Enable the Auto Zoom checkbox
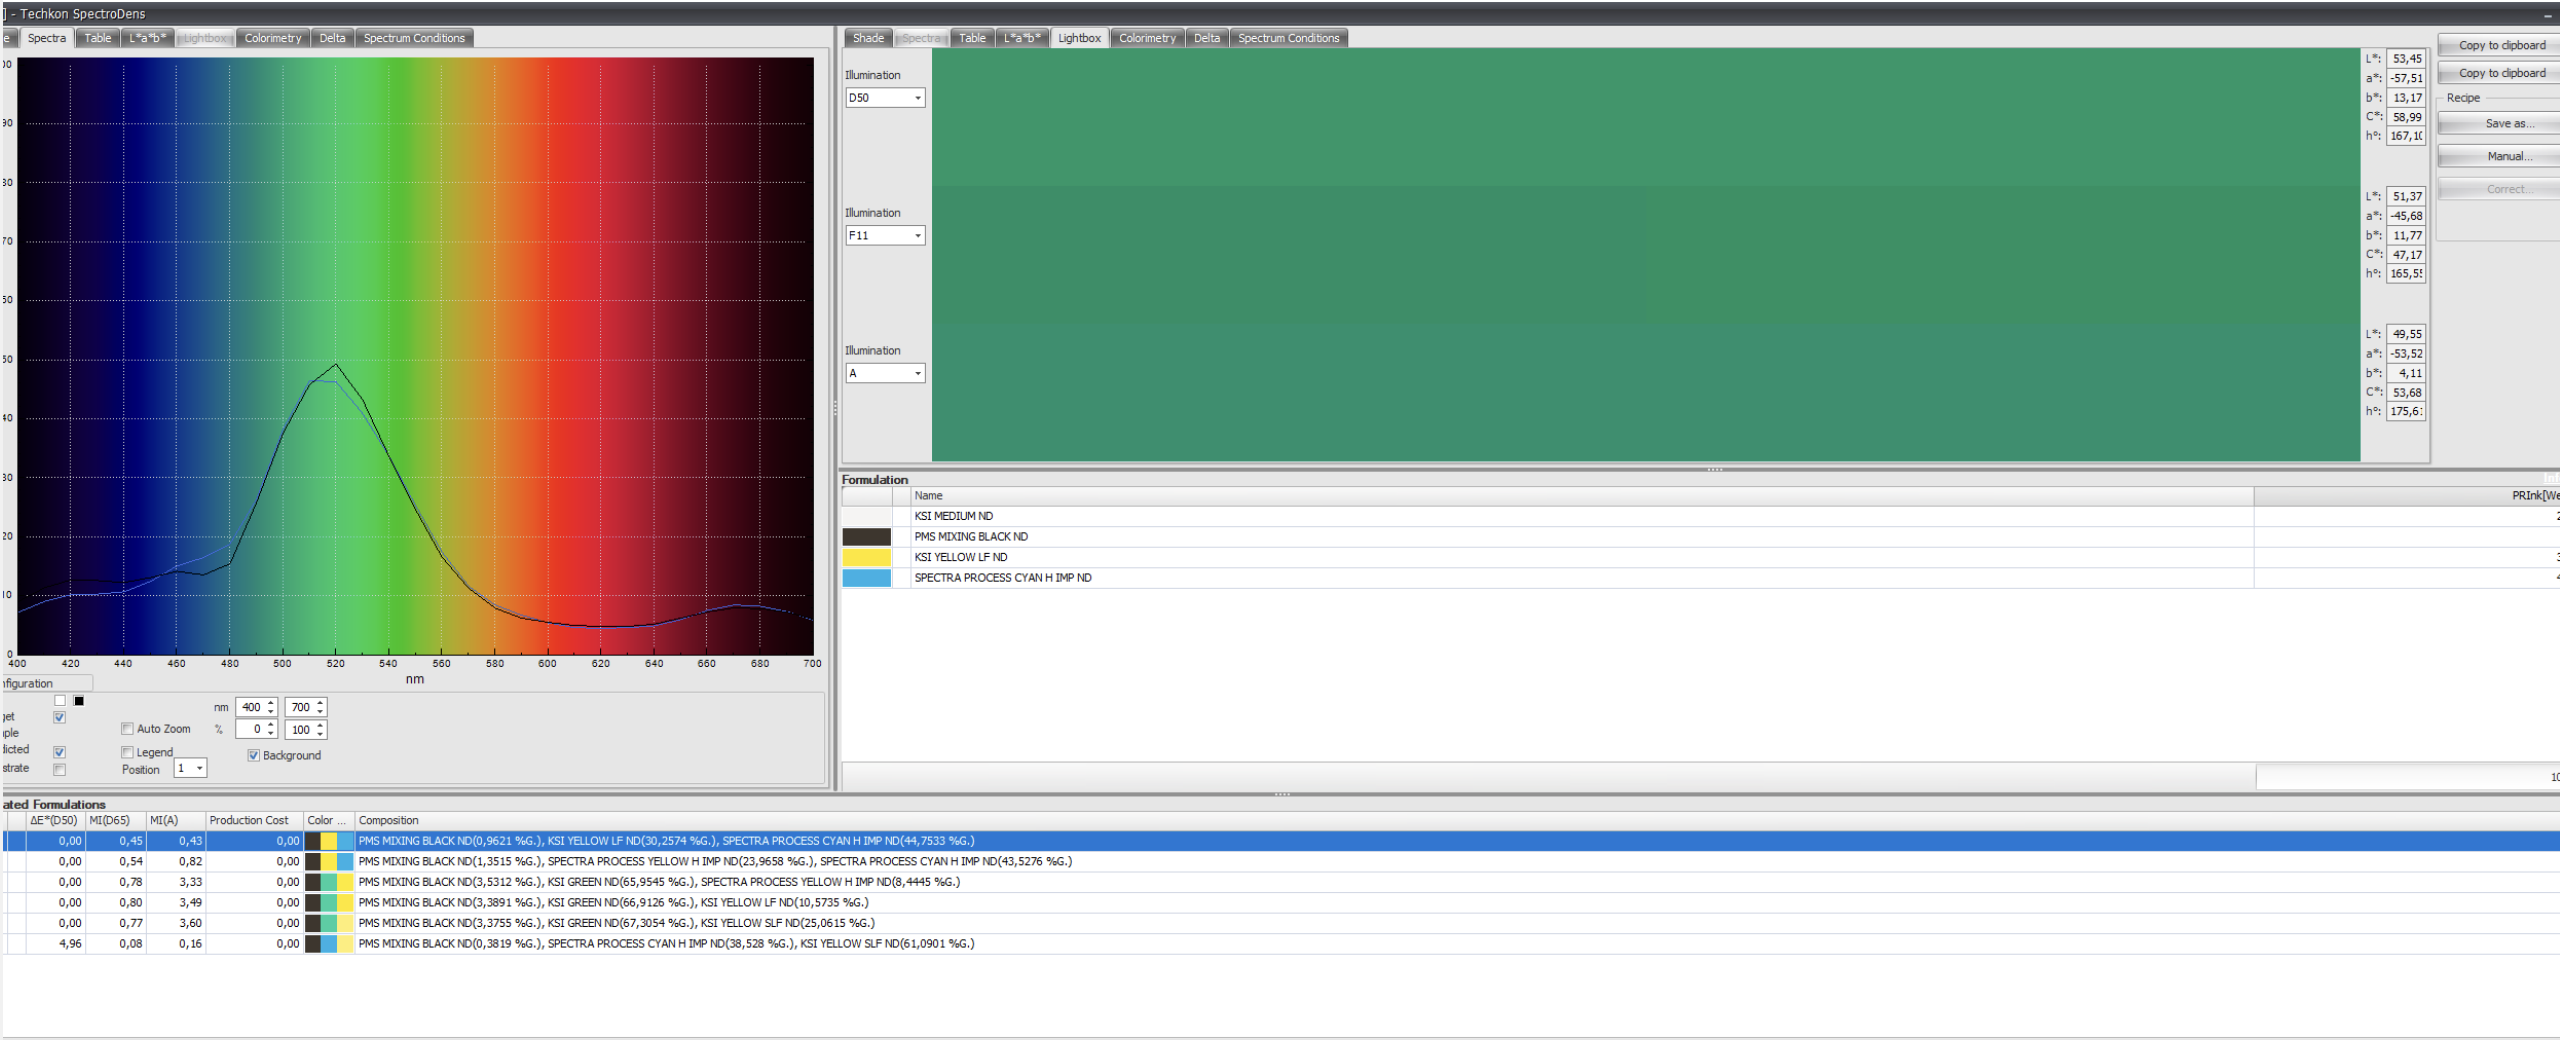The height and width of the screenshot is (1040, 2560). [x=127, y=729]
